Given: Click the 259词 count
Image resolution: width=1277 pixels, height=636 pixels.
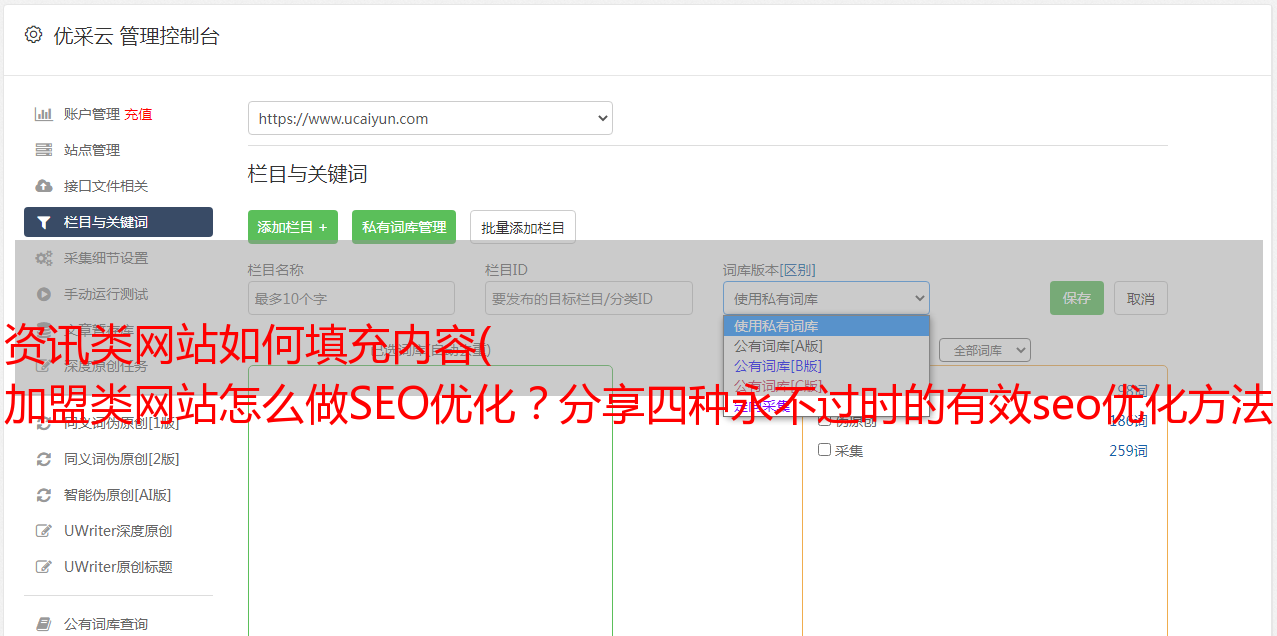Looking at the screenshot, I should pos(1128,451).
